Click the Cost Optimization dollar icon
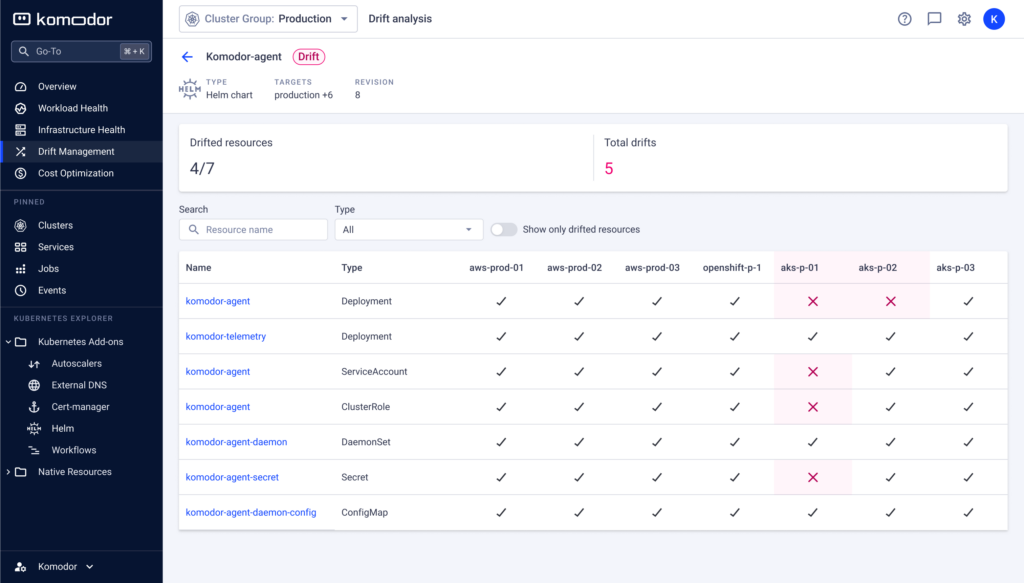Screen dimensions: 1024x583 coord(21,173)
